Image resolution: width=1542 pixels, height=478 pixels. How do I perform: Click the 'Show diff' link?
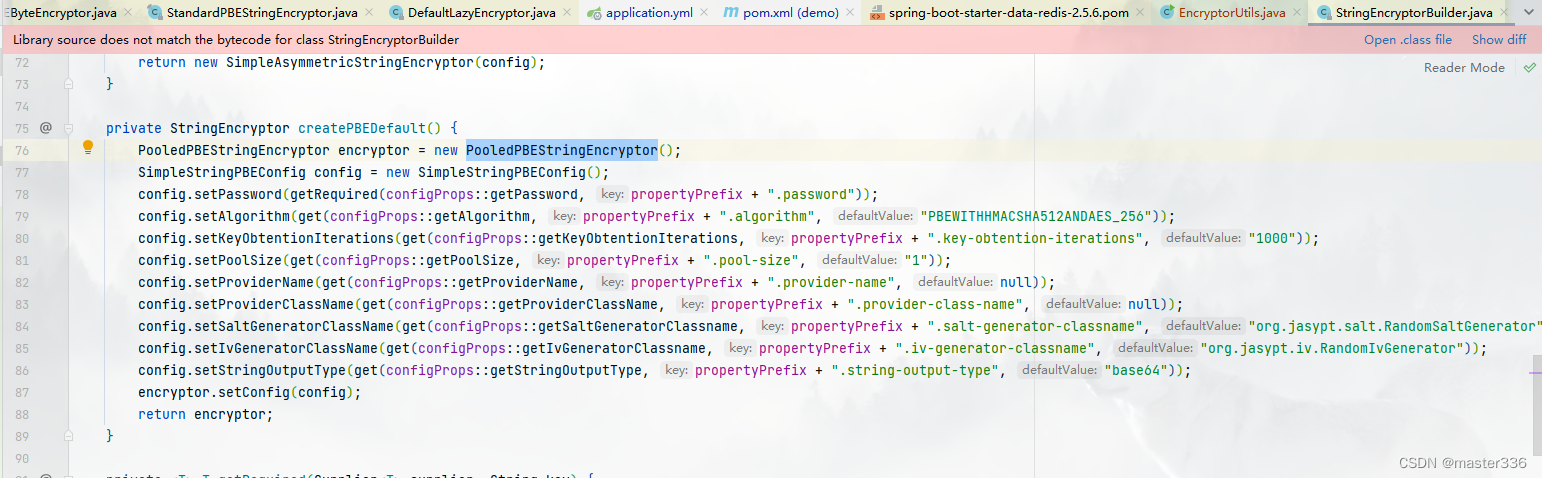1499,40
